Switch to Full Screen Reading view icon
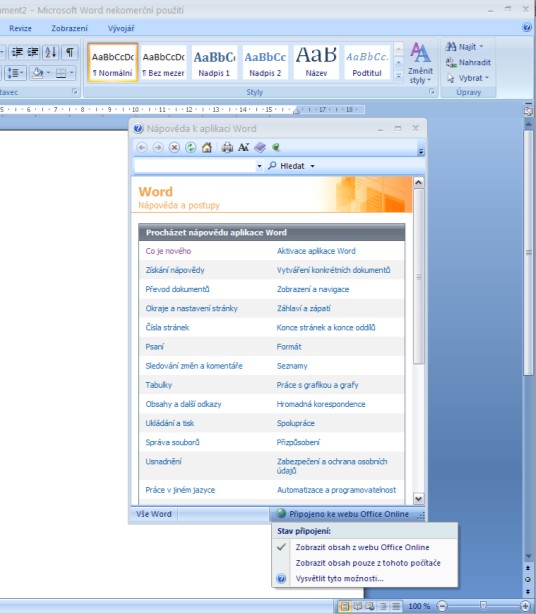The image size is (536, 614). click(357, 607)
